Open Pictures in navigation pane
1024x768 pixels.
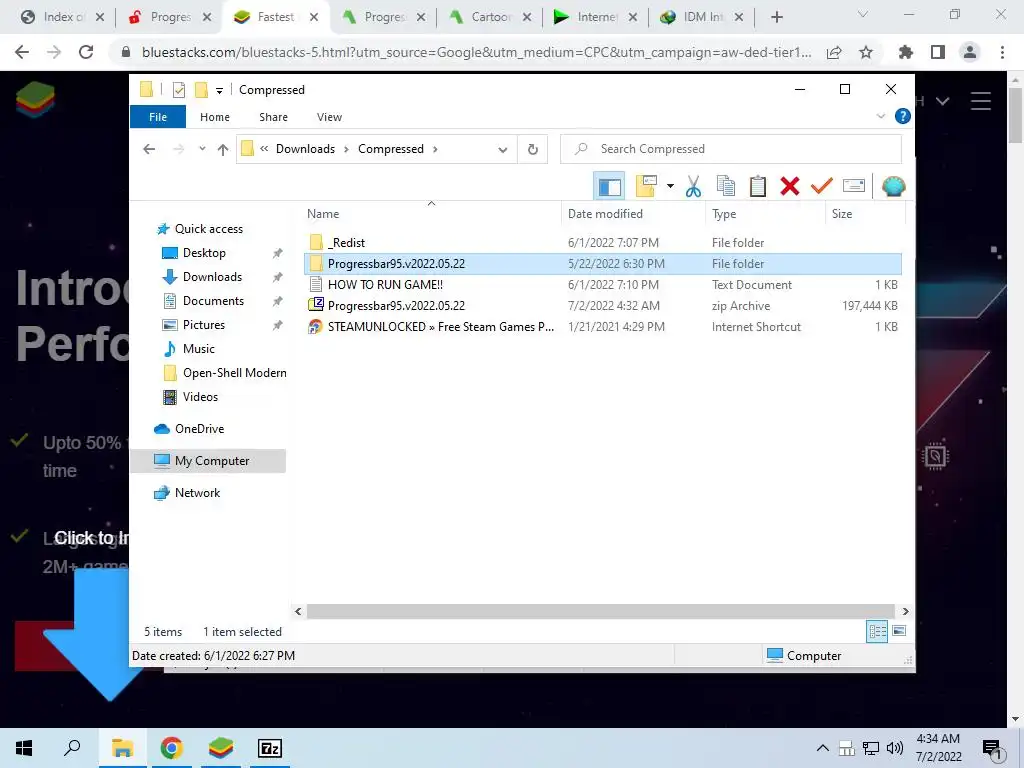click(x=203, y=325)
